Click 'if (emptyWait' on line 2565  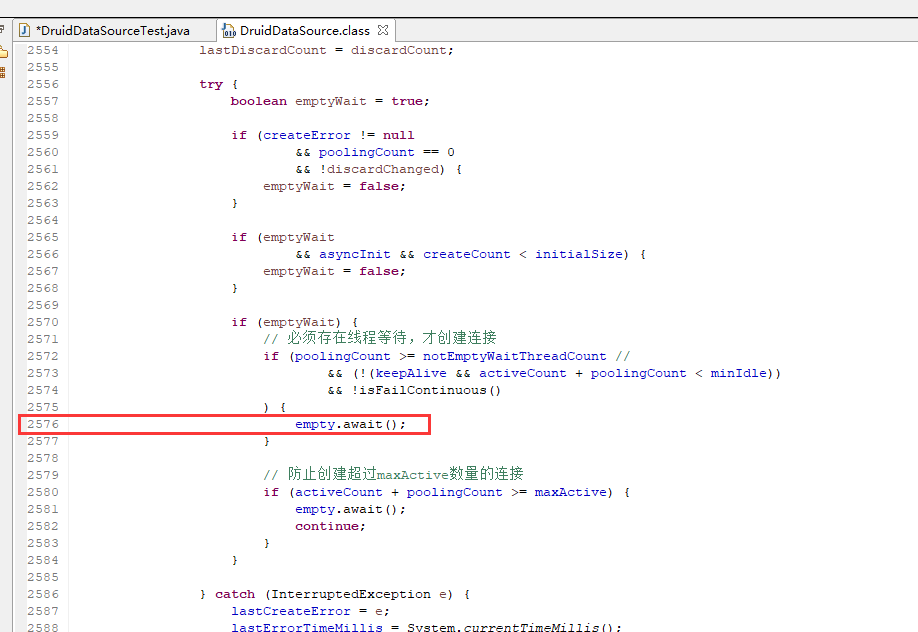click(x=283, y=237)
